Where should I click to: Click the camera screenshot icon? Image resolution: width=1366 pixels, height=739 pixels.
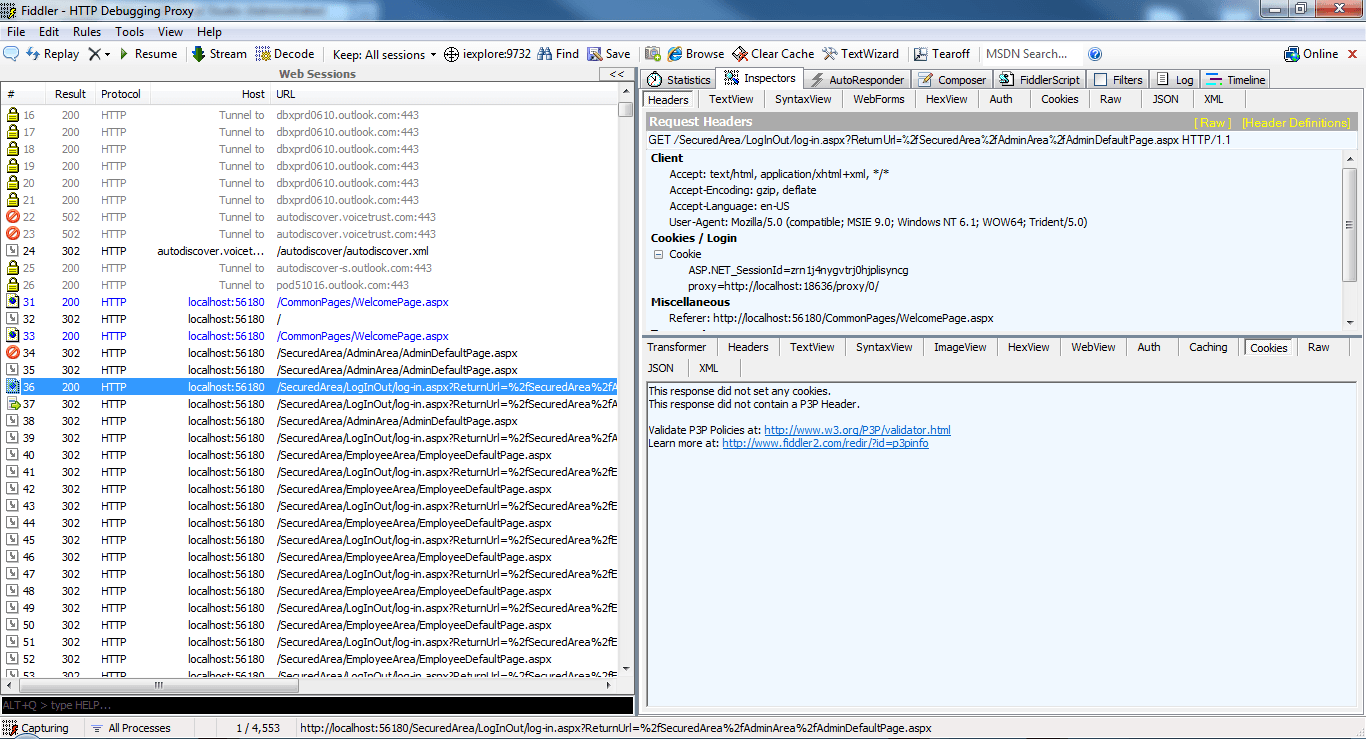click(653, 54)
